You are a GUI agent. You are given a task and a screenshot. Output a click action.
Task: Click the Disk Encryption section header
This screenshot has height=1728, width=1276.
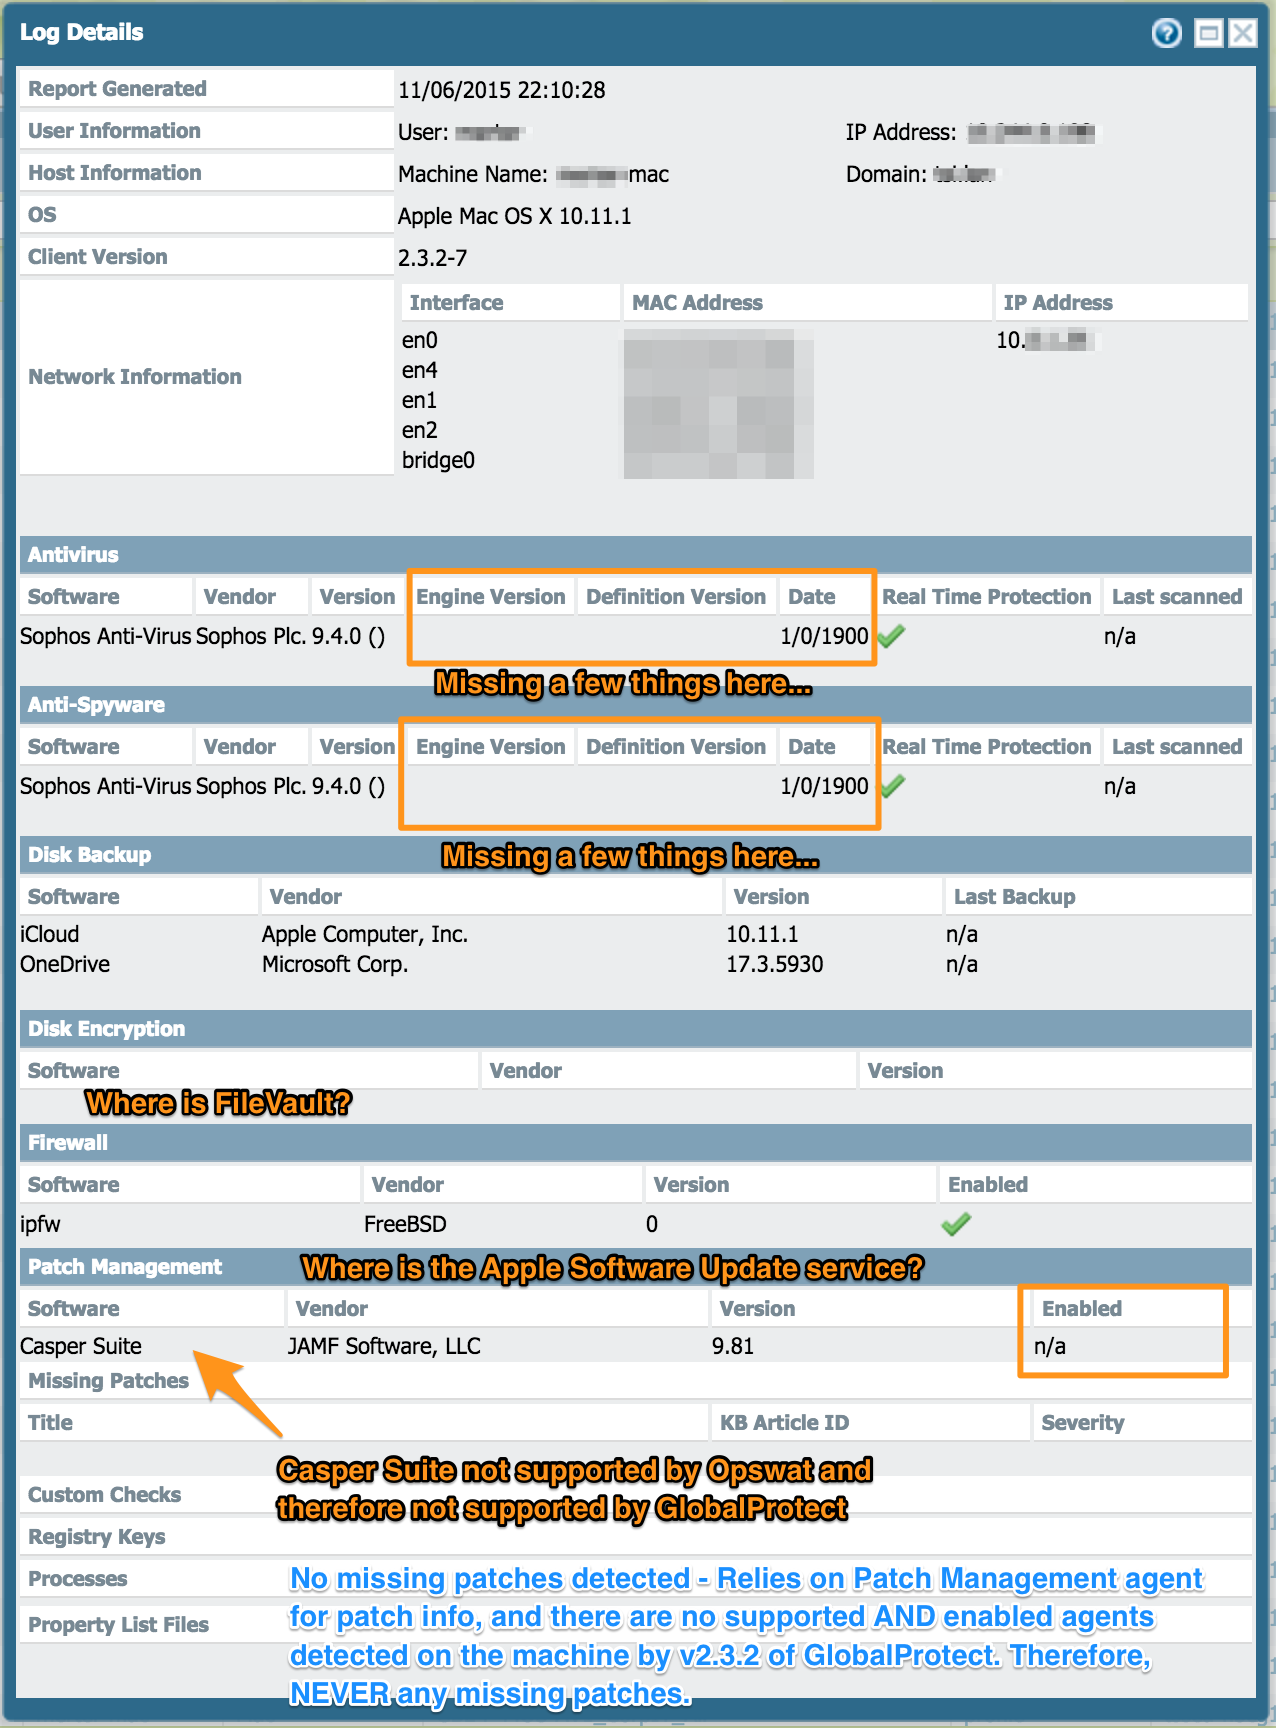click(x=636, y=1028)
